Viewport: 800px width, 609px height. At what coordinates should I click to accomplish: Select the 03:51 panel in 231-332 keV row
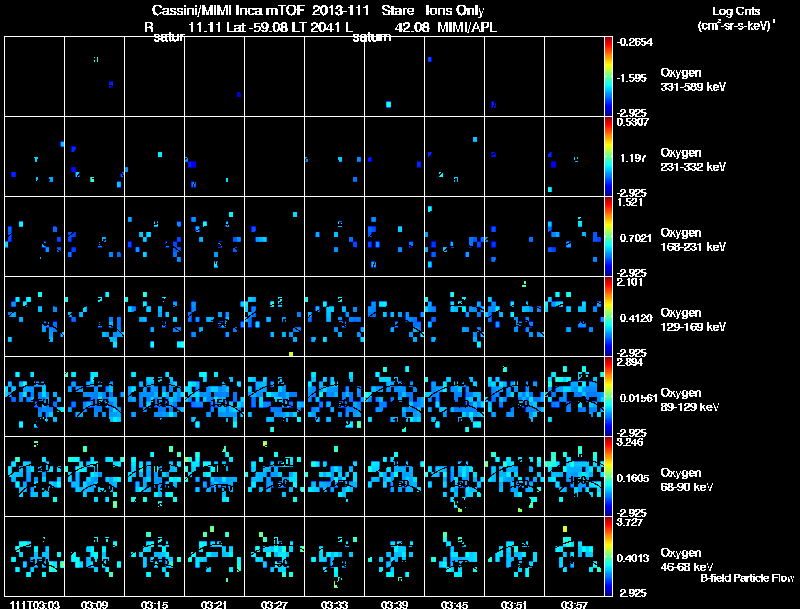[x=514, y=157]
